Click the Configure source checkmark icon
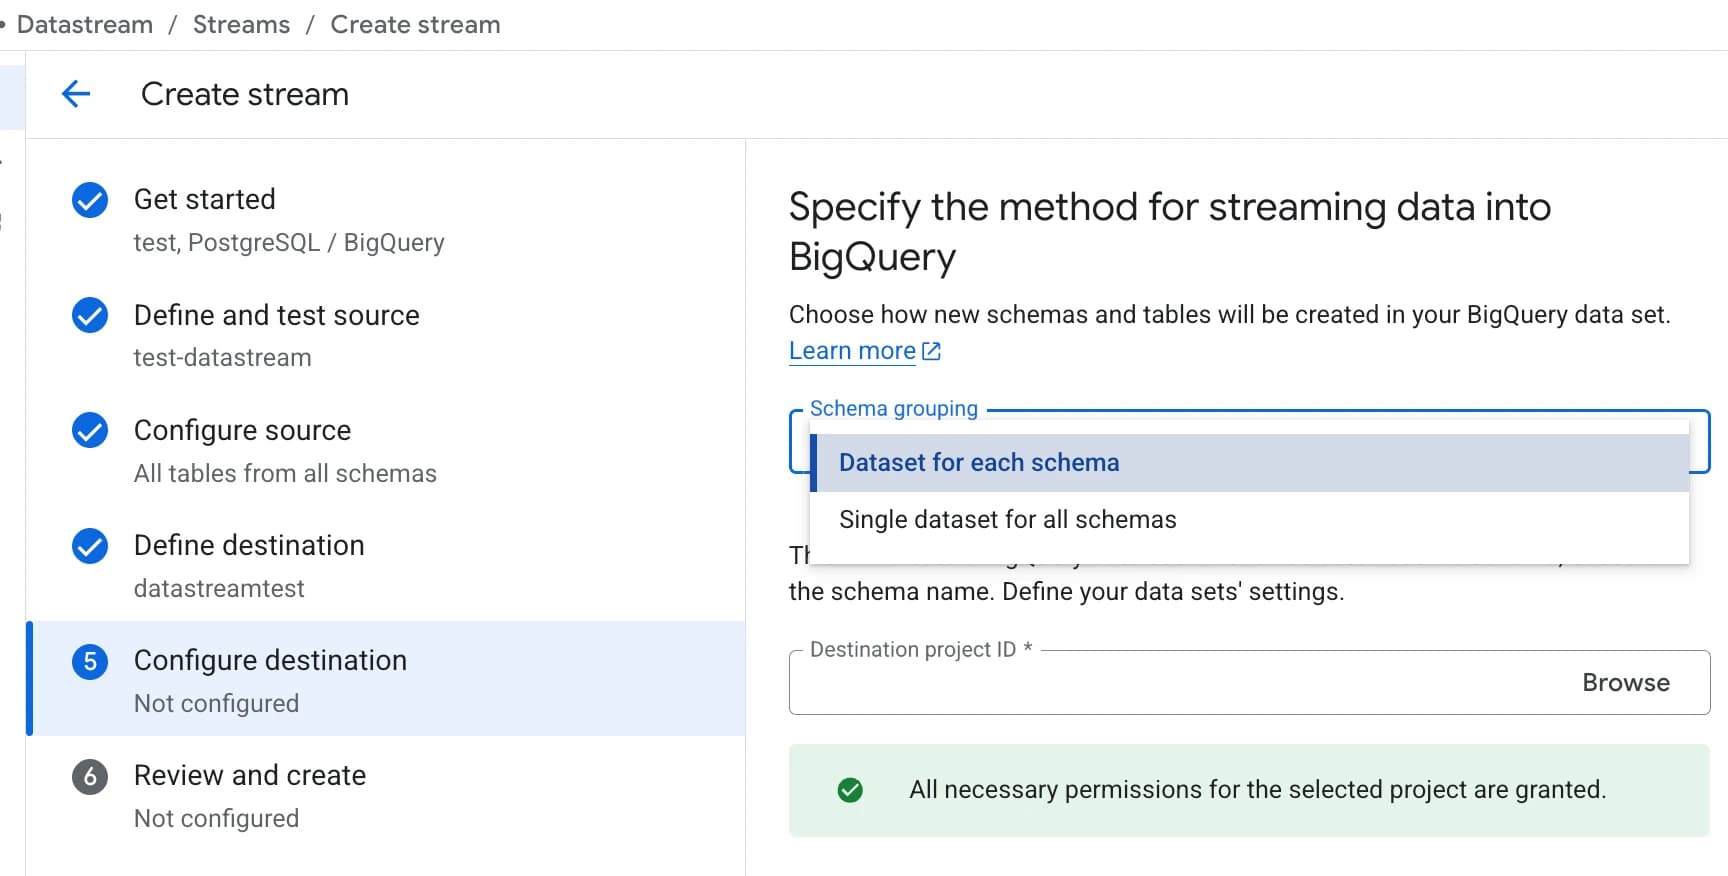The width and height of the screenshot is (1728, 876). (x=89, y=430)
